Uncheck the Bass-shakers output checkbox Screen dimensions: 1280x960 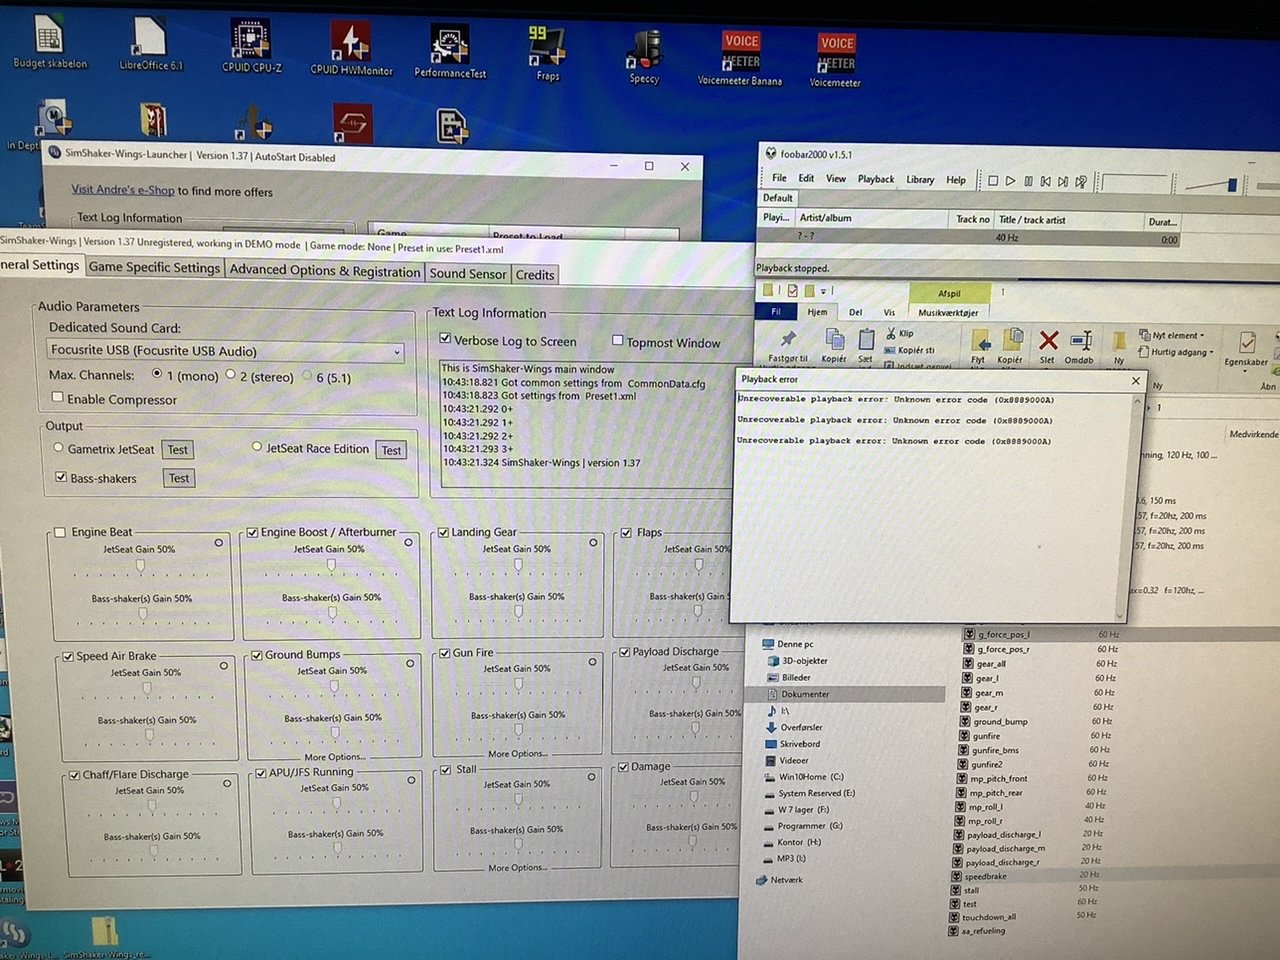(60, 478)
